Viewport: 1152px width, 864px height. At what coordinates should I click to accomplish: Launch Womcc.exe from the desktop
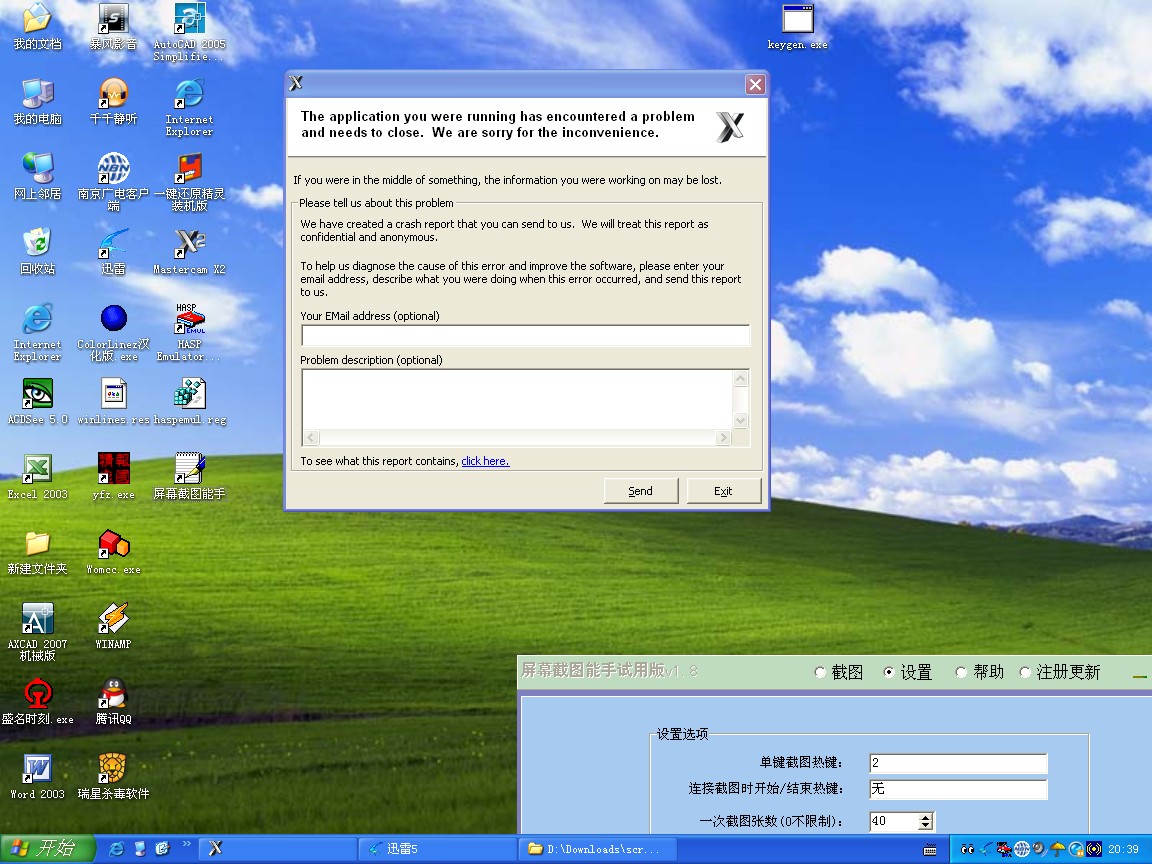pos(113,552)
